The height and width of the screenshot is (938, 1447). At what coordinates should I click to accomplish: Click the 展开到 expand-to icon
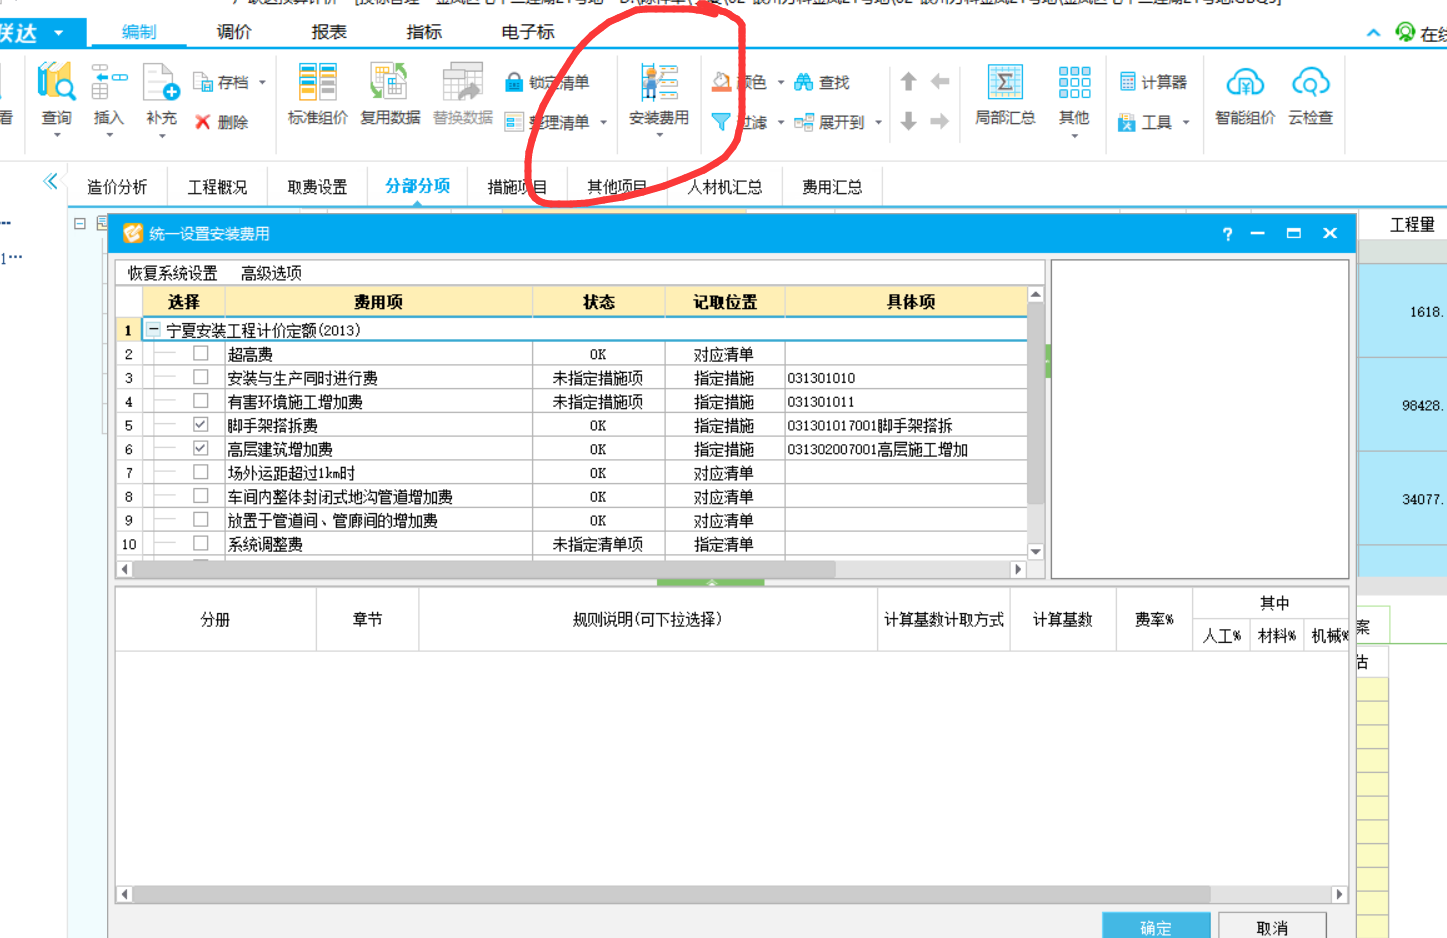[804, 122]
